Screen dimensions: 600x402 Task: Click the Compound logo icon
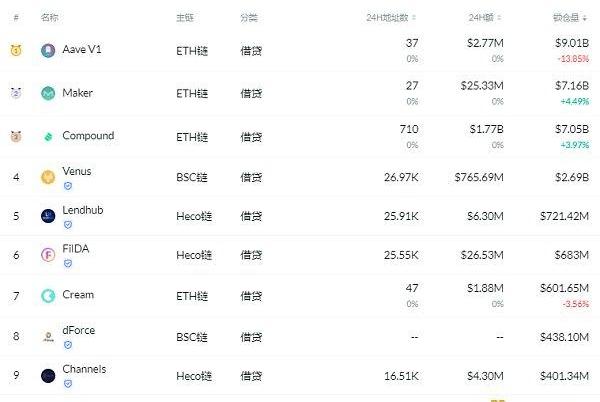[x=48, y=137]
